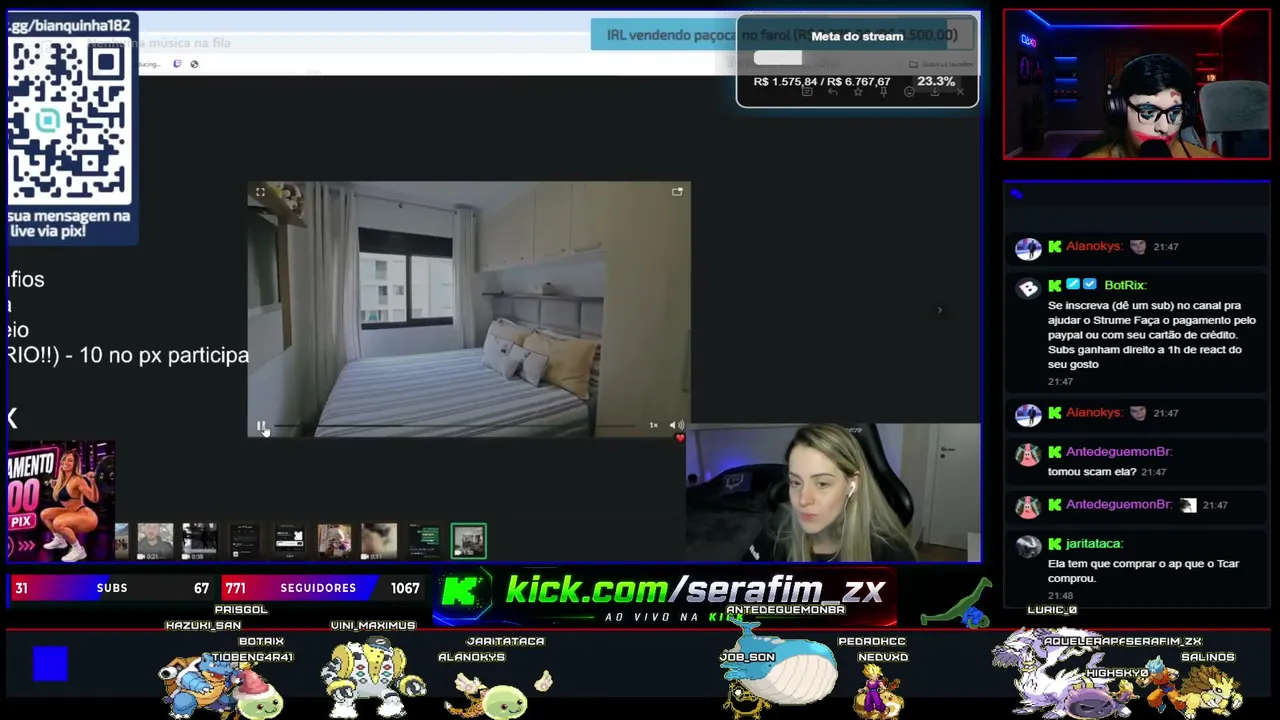Viewport: 1280px width, 720px height.
Task: Pause the bedroom video playback
Action: [261, 426]
